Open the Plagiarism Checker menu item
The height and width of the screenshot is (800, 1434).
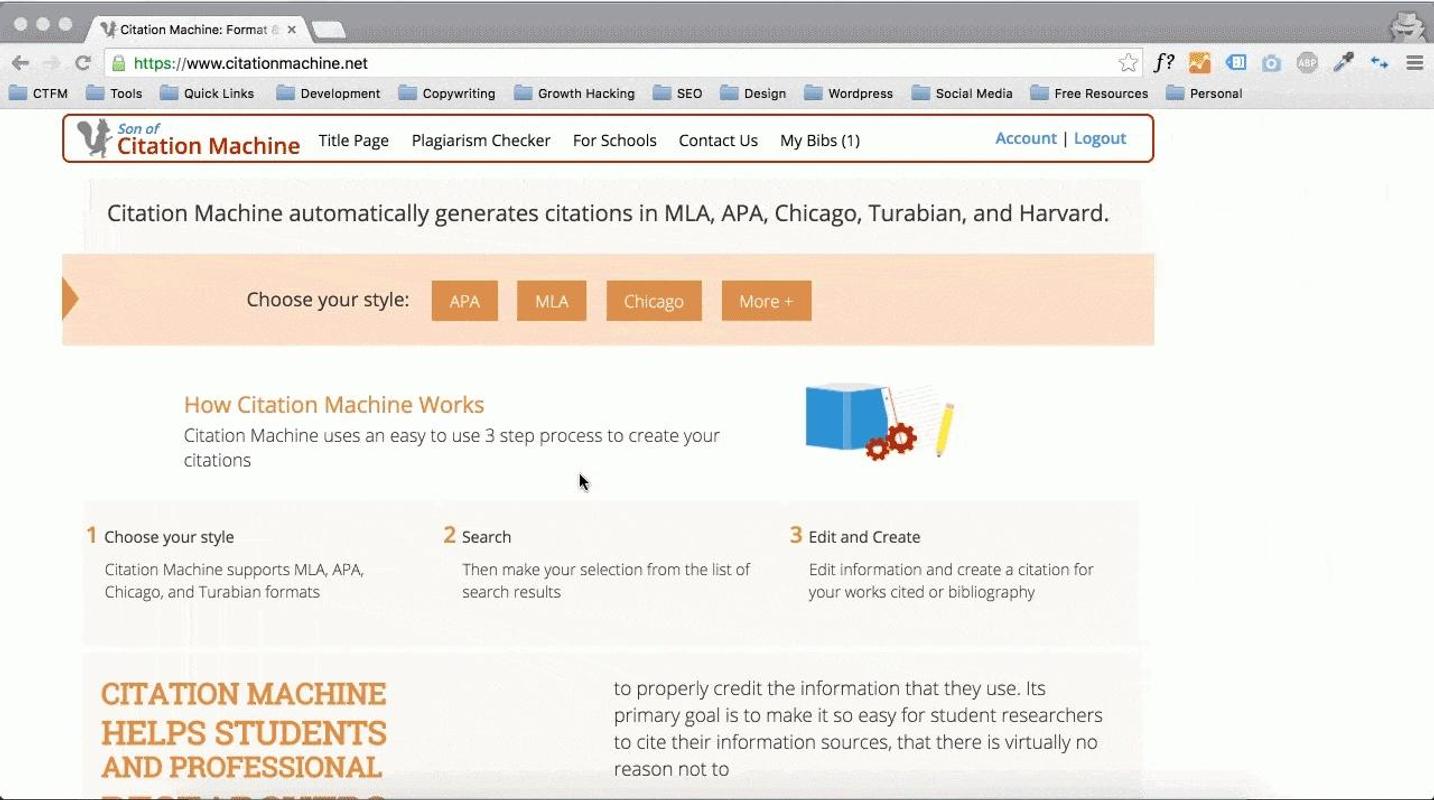click(481, 140)
